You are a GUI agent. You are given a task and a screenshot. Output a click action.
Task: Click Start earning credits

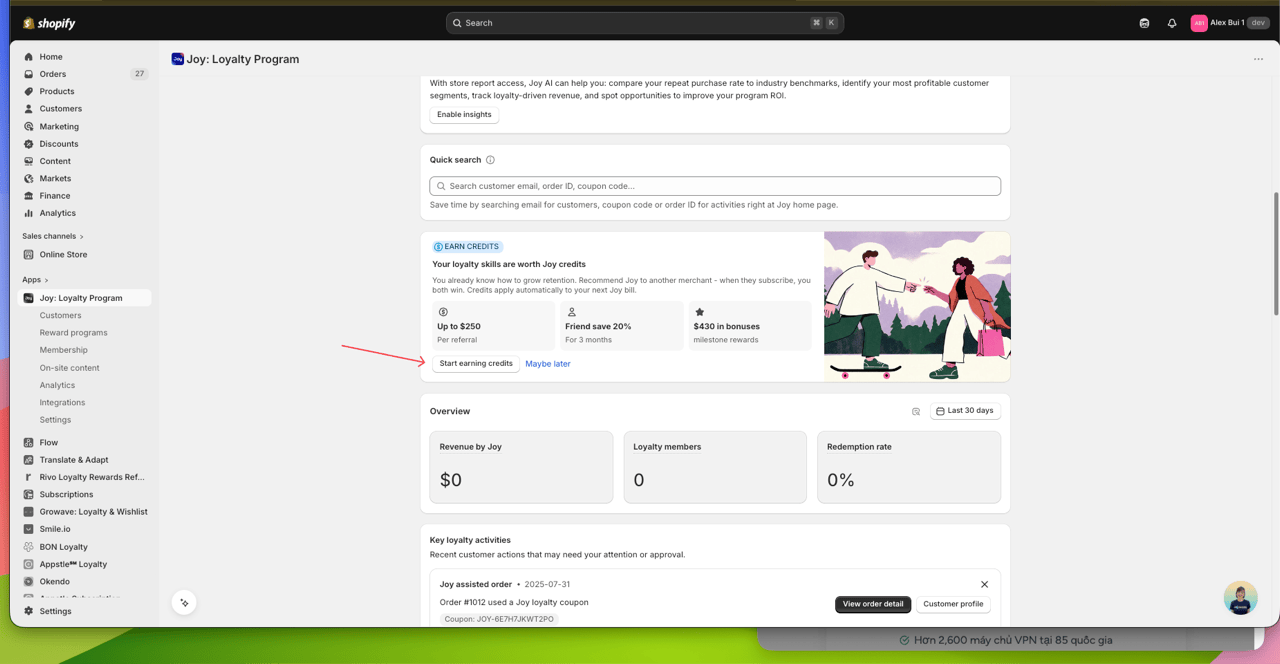(476, 364)
